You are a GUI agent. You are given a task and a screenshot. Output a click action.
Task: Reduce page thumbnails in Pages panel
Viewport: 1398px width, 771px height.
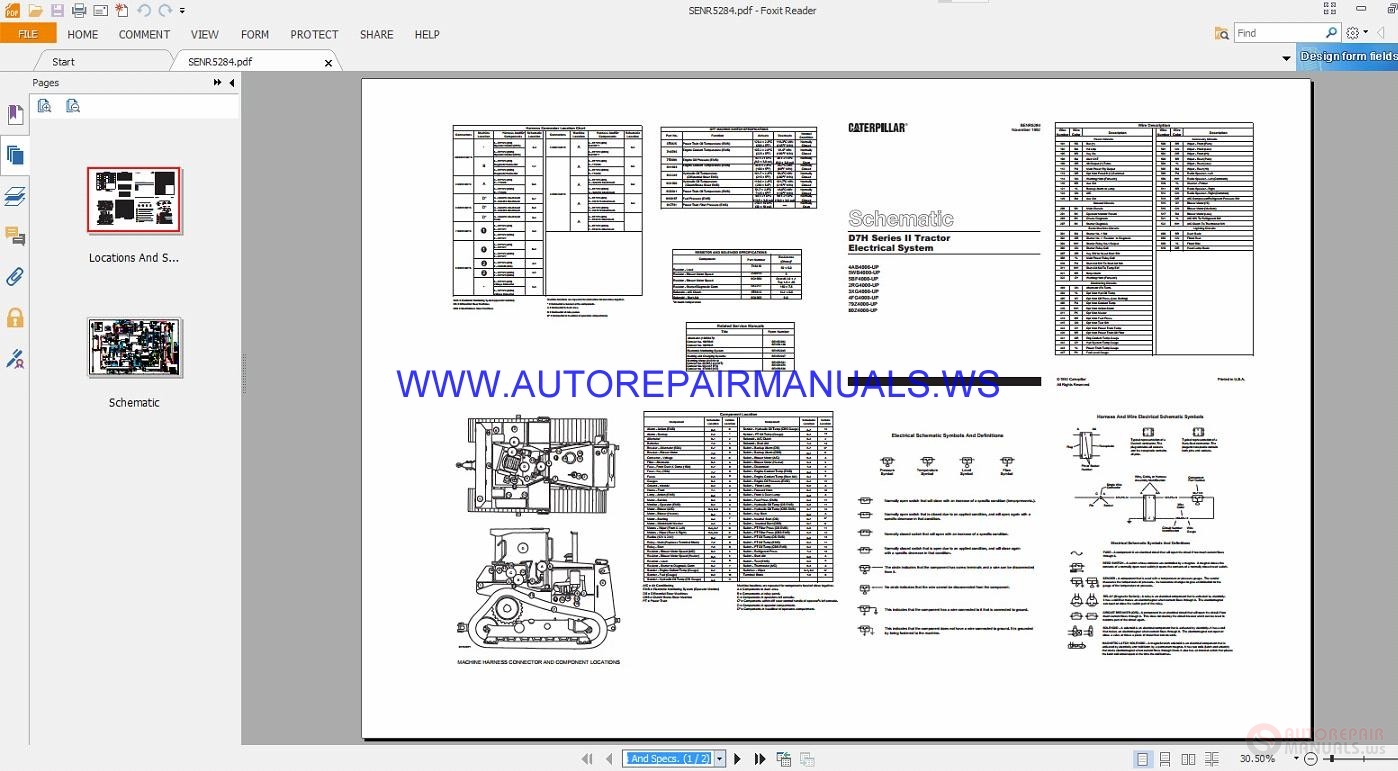[72, 105]
